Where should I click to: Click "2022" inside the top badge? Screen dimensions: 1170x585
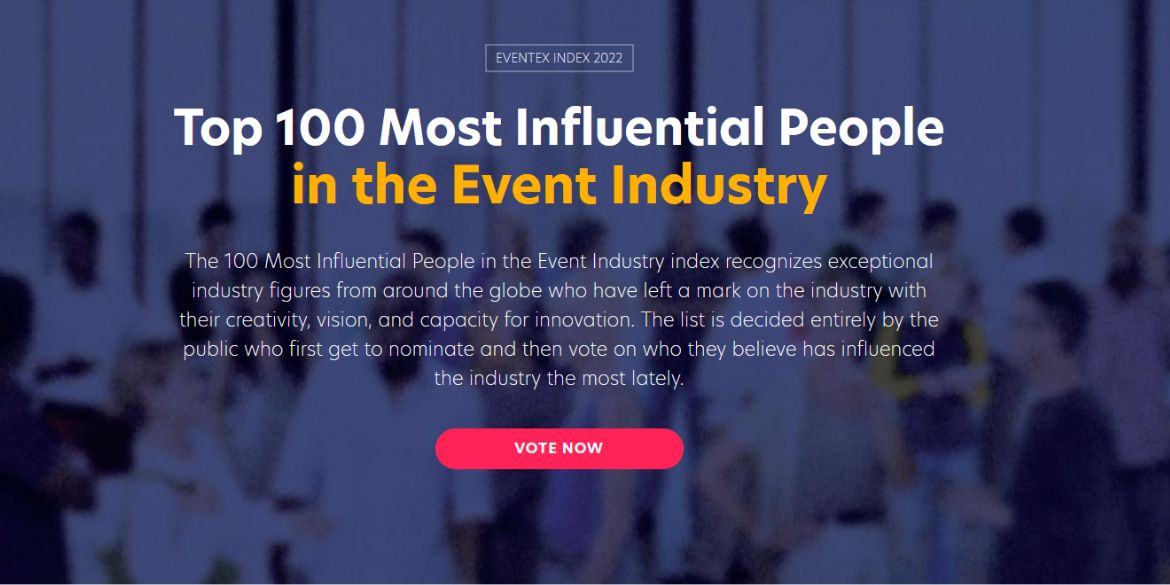click(x=607, y=58)
